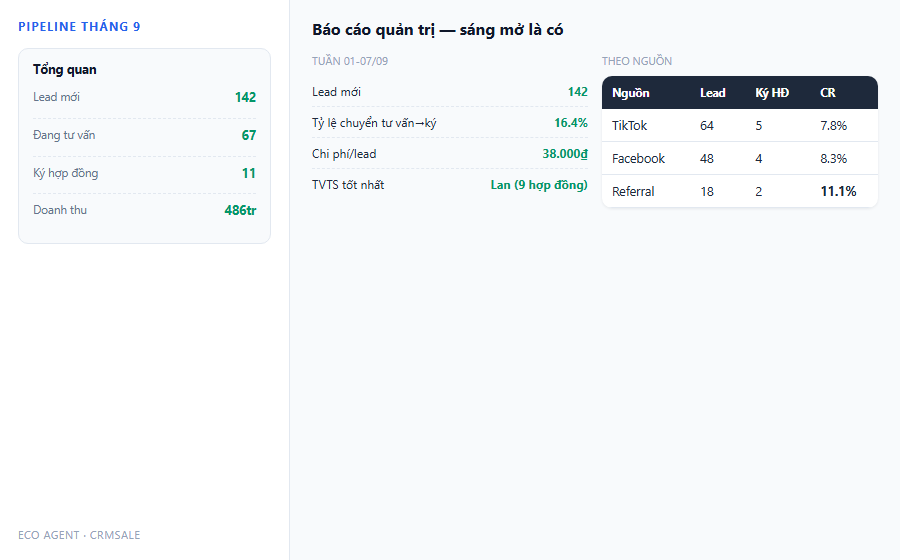The width and height of the screenshot is (900, 560).
Task: Select the TUẦN 01-07/09 section label
Action: point(350,61)
